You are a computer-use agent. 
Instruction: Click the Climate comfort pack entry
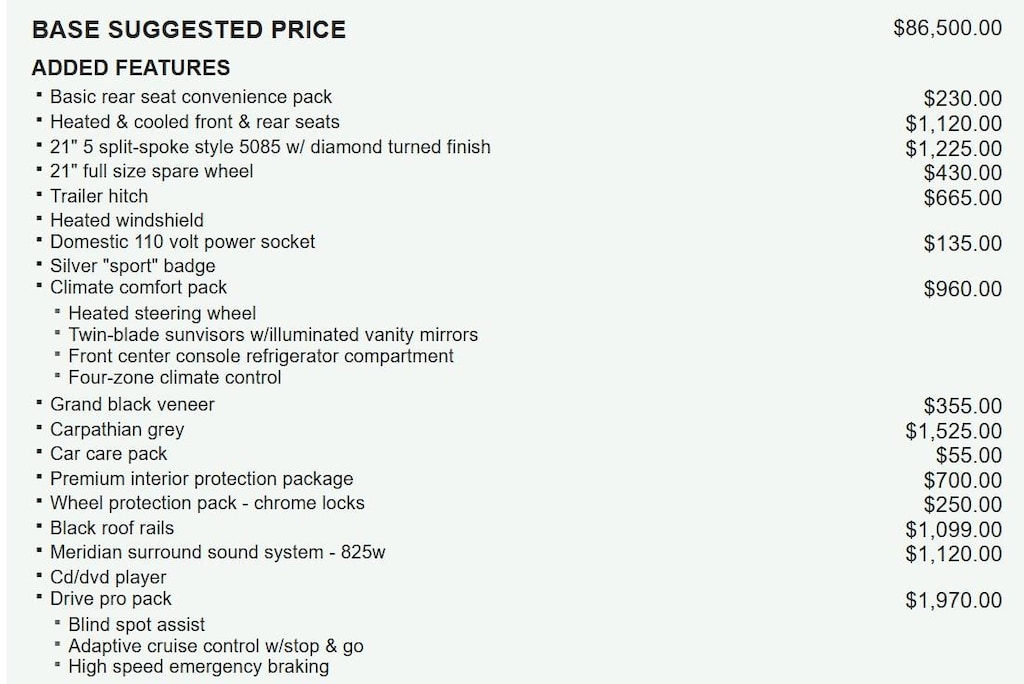[x=139, y=288]
